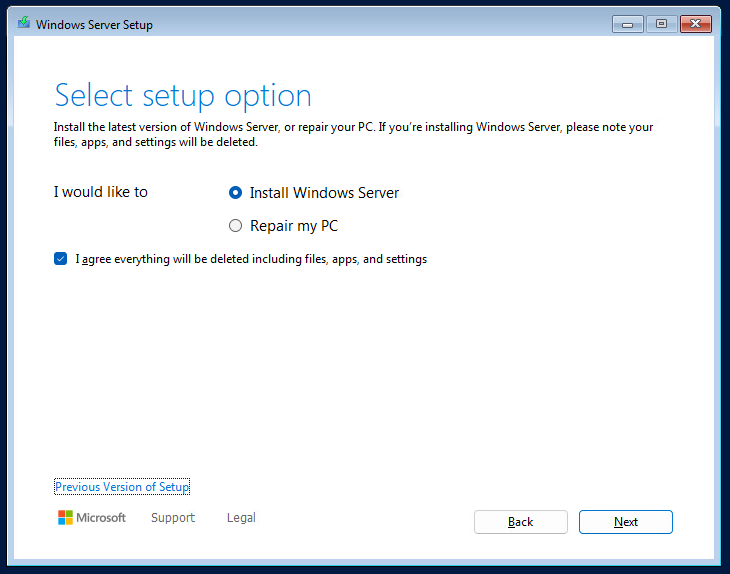730x574 pixels.
Task: Click the 'Repair my PC' option label text
Action: (x=294, y=226)
